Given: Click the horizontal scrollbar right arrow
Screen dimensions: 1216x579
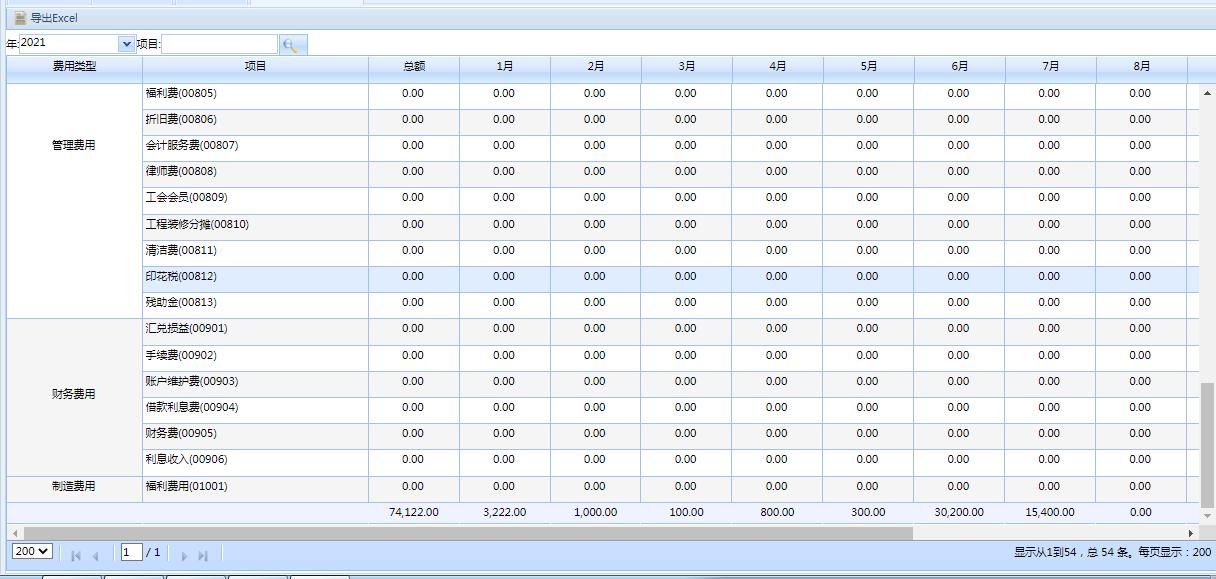Looking at the screenshot, I should [x=1191, y=533].
